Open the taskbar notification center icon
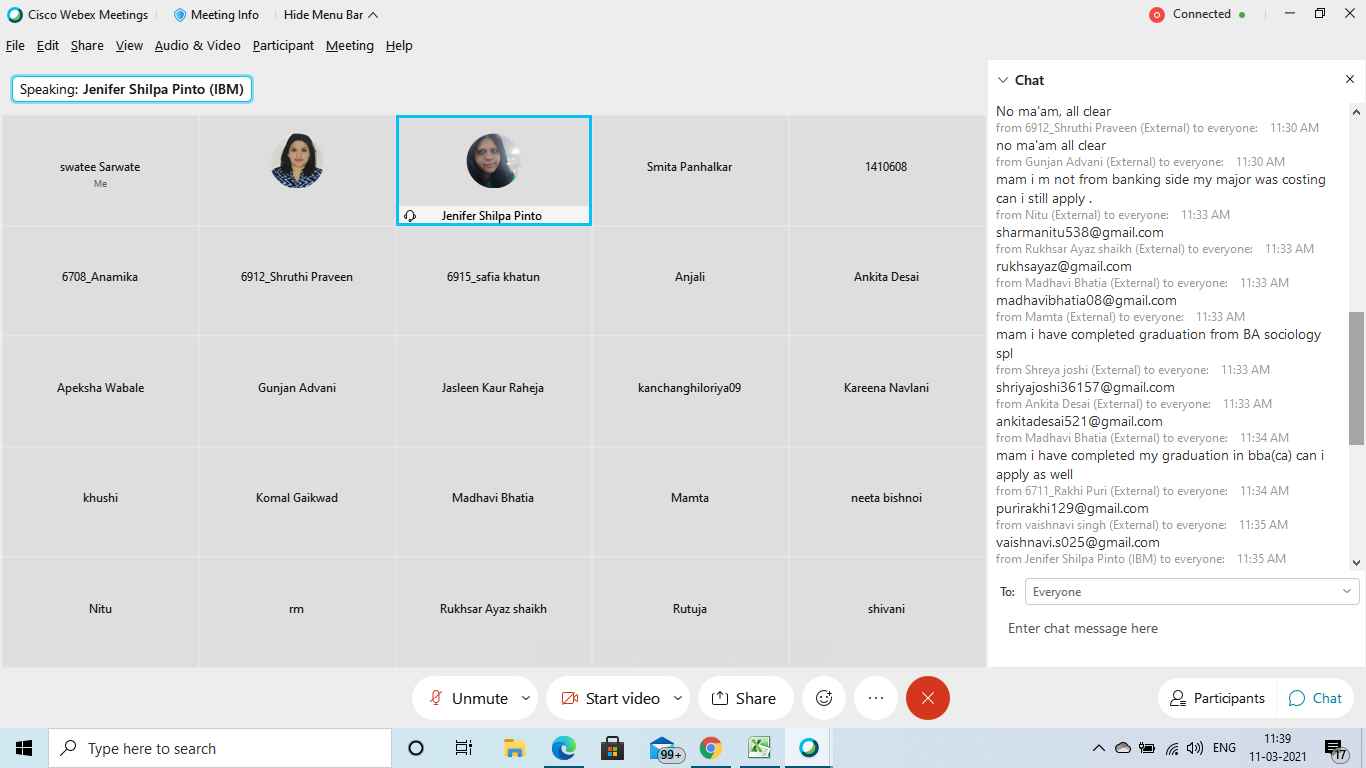This screenshot has width=1366, height=768. click(1336, 748)
